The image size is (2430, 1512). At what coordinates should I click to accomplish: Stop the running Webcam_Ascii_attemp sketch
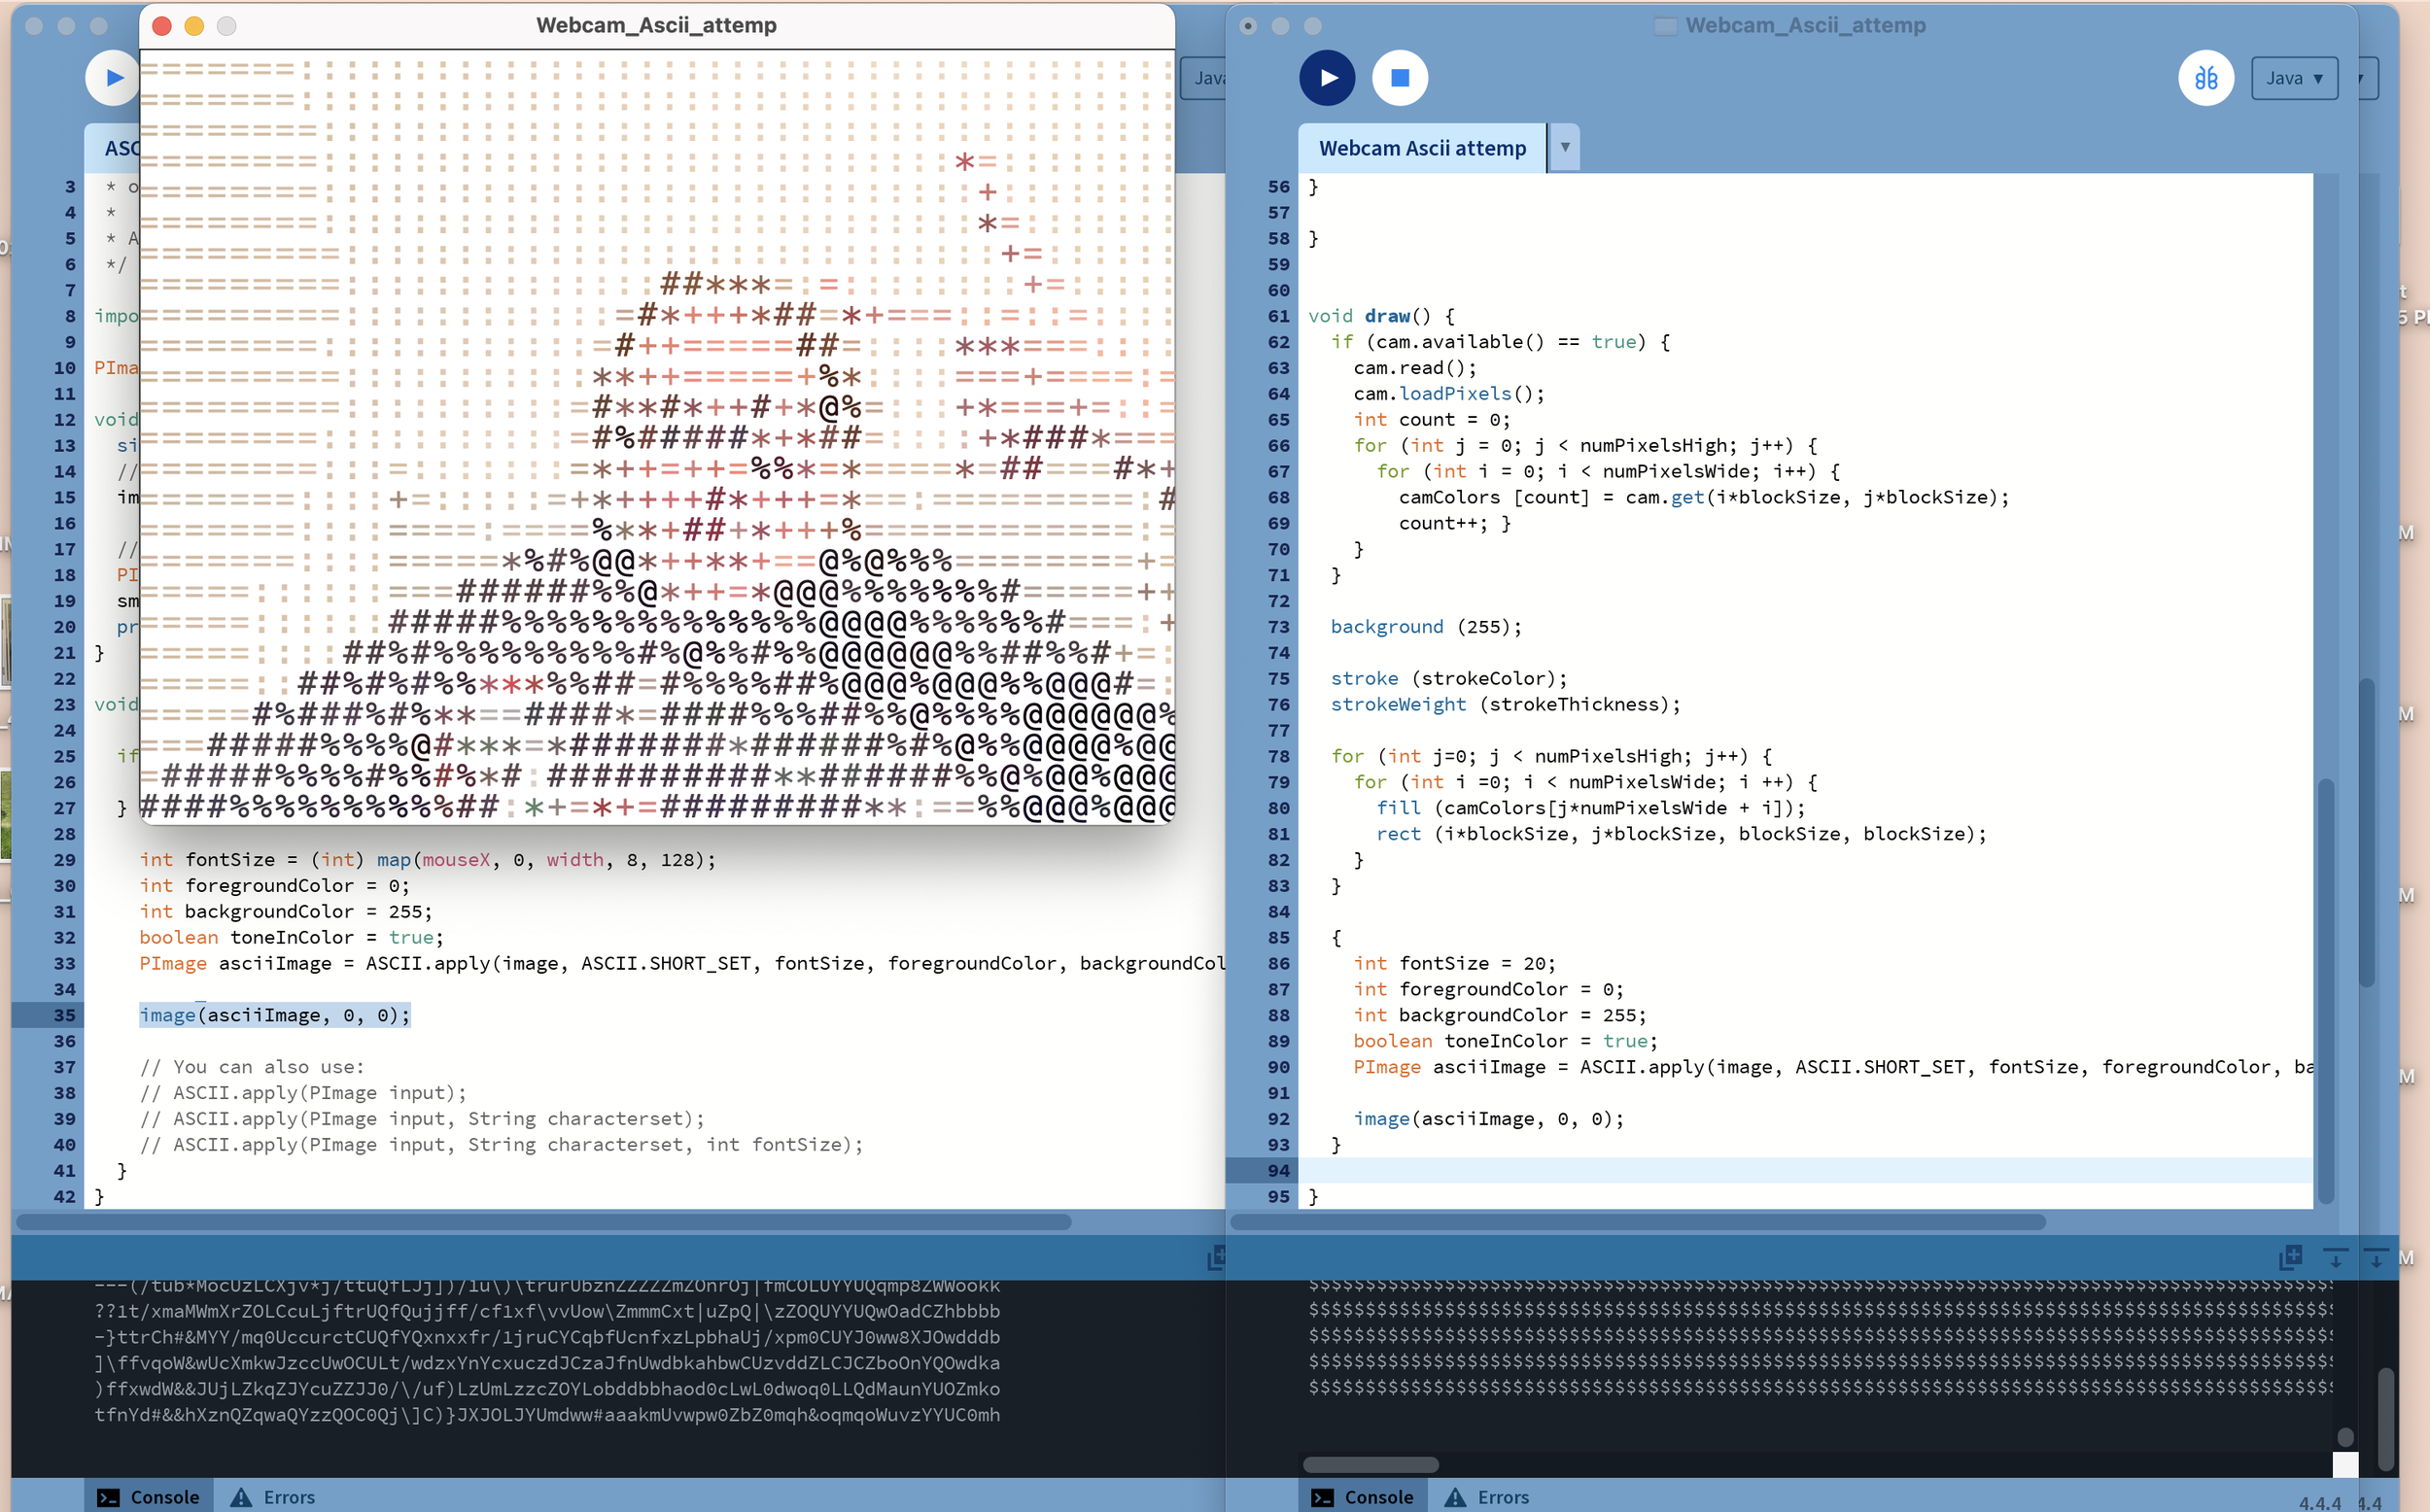click(x=1399, y=77)
